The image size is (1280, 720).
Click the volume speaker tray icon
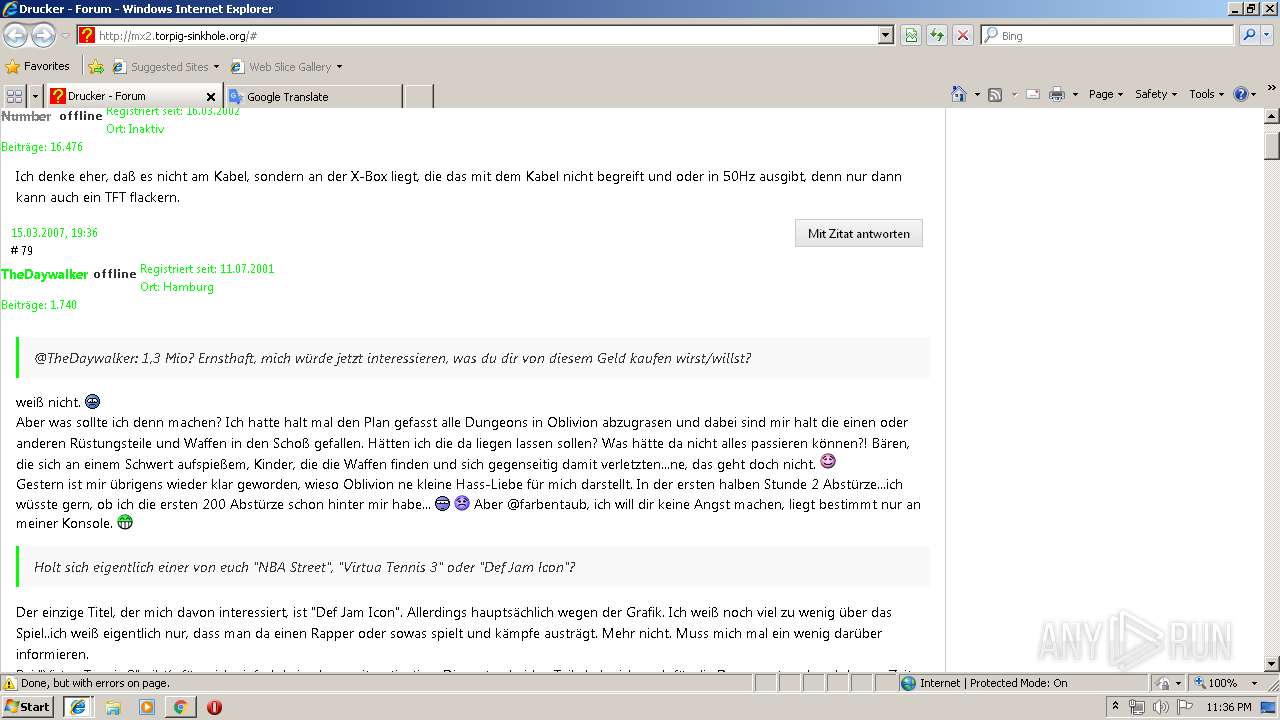pyautogui.click(x=1160, y=707)
